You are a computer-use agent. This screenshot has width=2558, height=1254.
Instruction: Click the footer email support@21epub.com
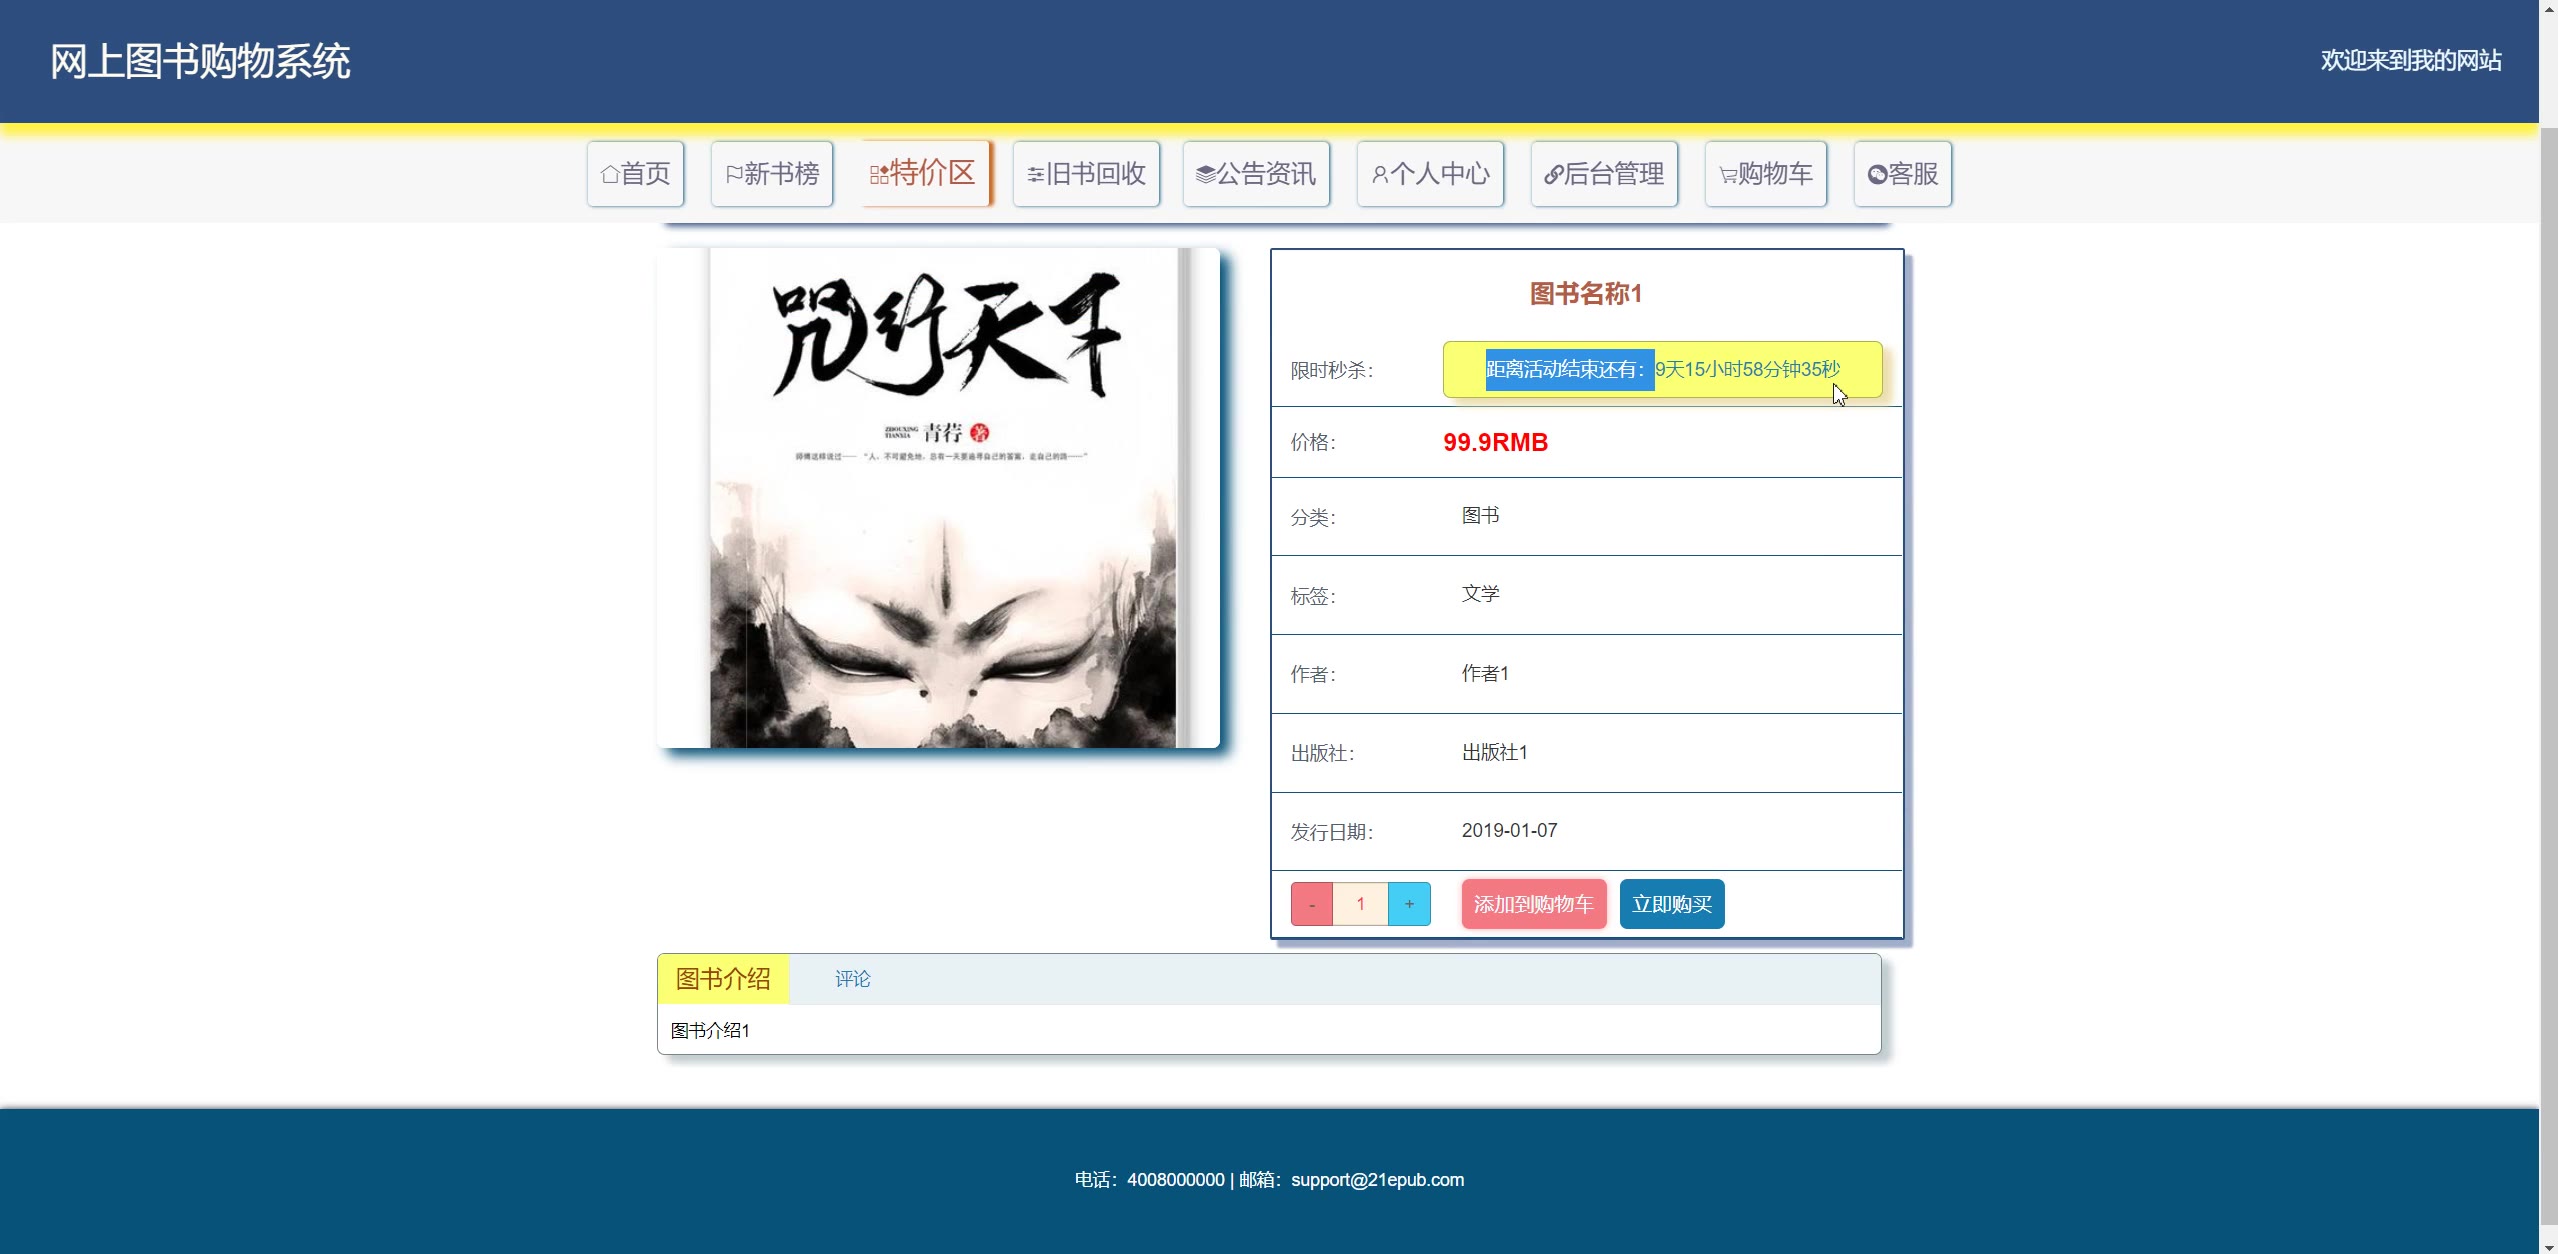pos(1377,1180)
